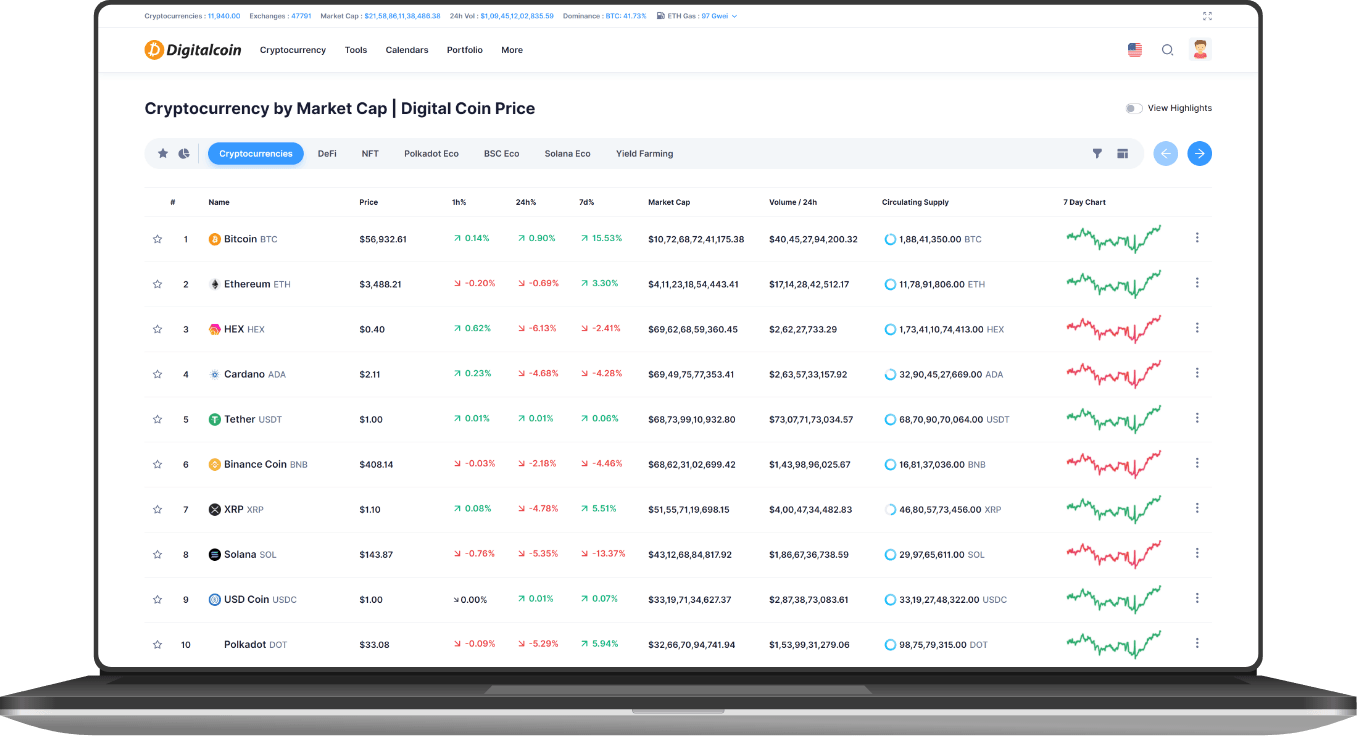1357x736 pixels.
Task: Open the pie chart portfolio icon
Action: [184, 154]
